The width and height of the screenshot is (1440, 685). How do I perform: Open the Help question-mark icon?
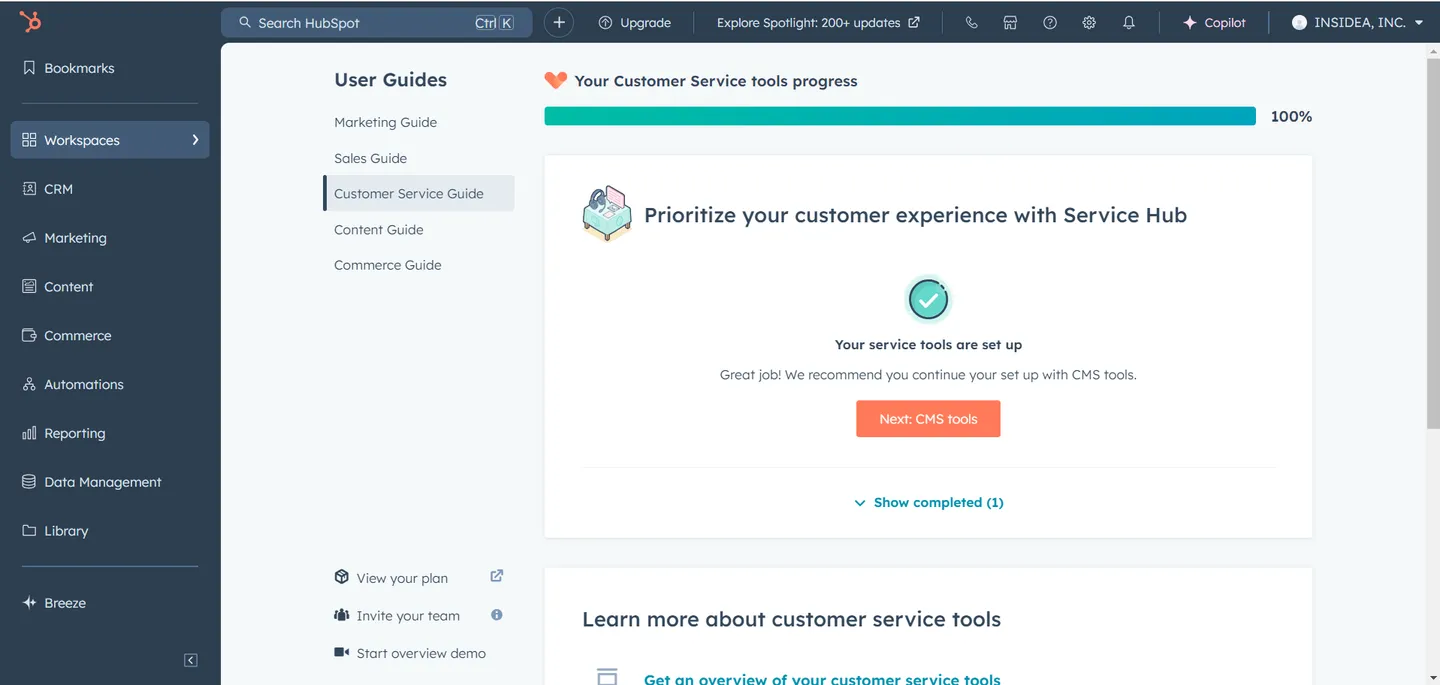[x=1050, y=22]
